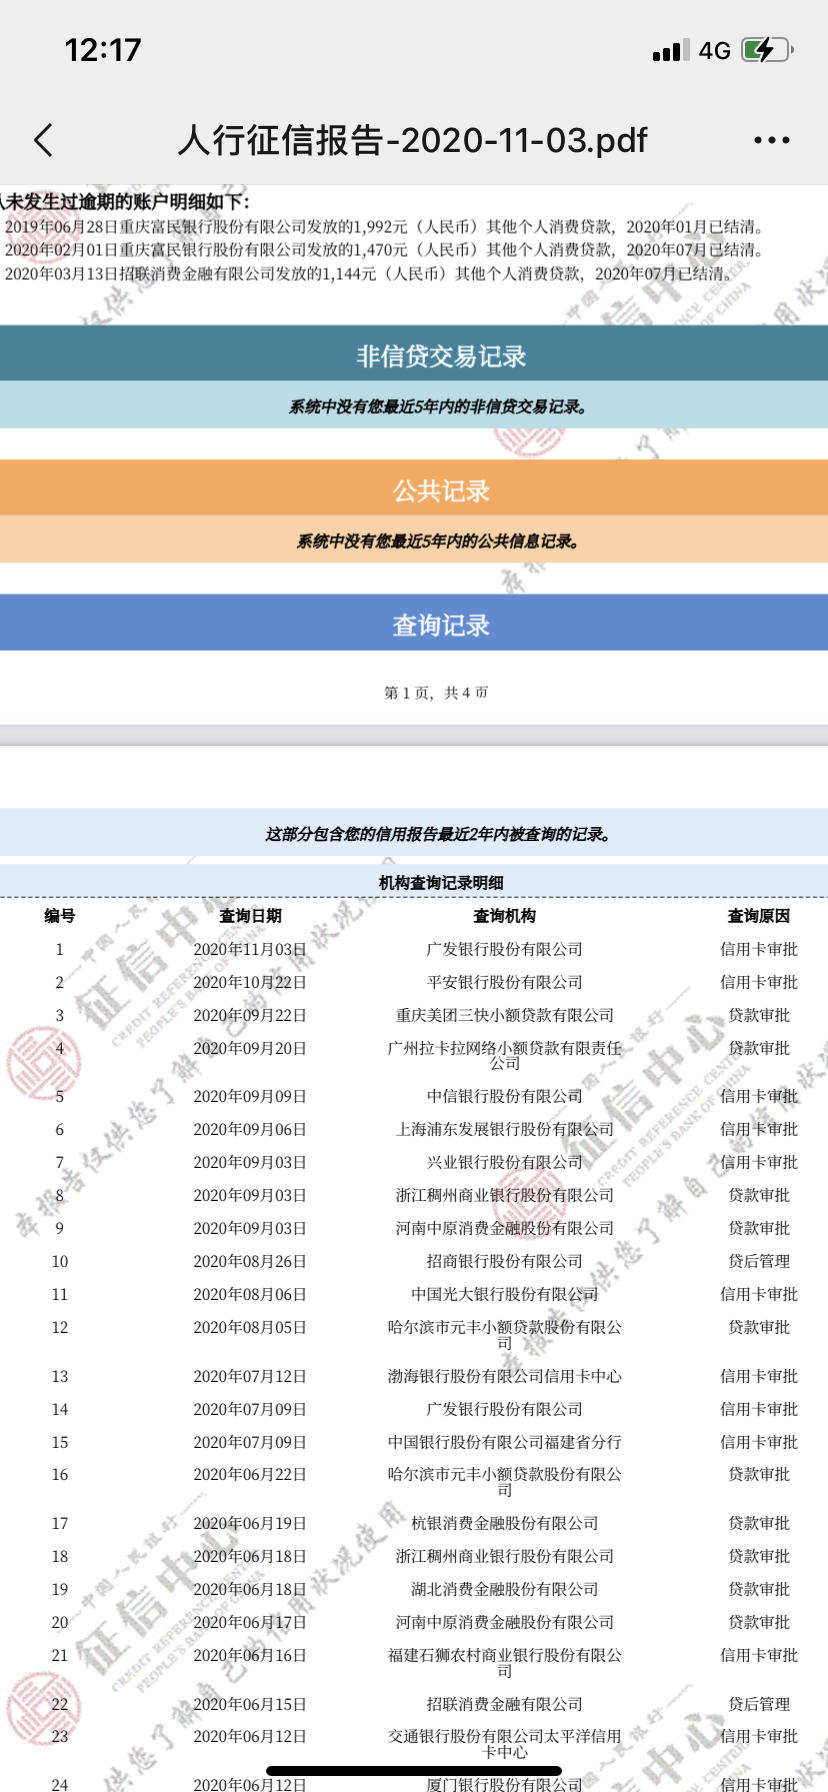The height and width of the screenshot is (1792, 828).
Task: Tap the 编号 column header
Action: click(x=60, y=916)
